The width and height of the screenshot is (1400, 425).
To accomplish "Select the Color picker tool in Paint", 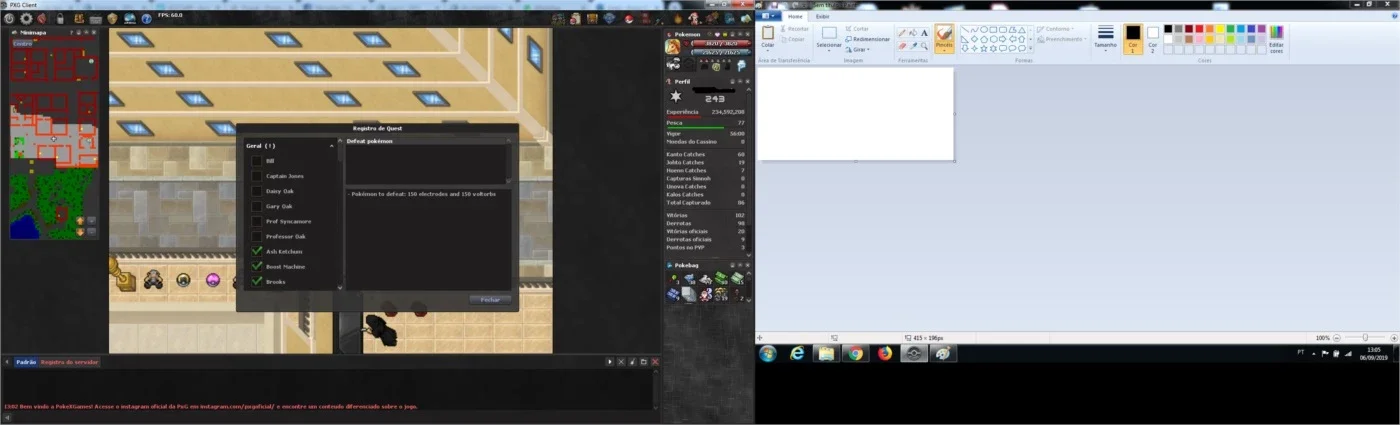I will click(x=913, y=46).
